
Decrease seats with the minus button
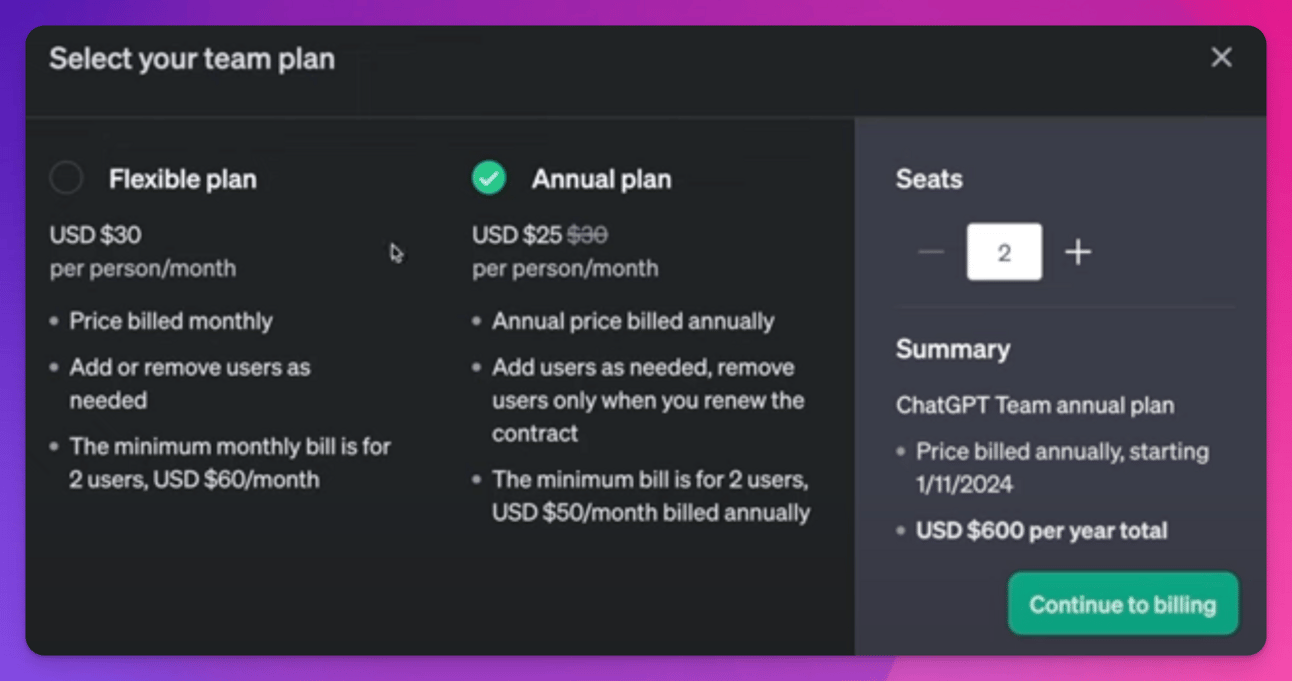pyautogui.click(x=931, y=252)
